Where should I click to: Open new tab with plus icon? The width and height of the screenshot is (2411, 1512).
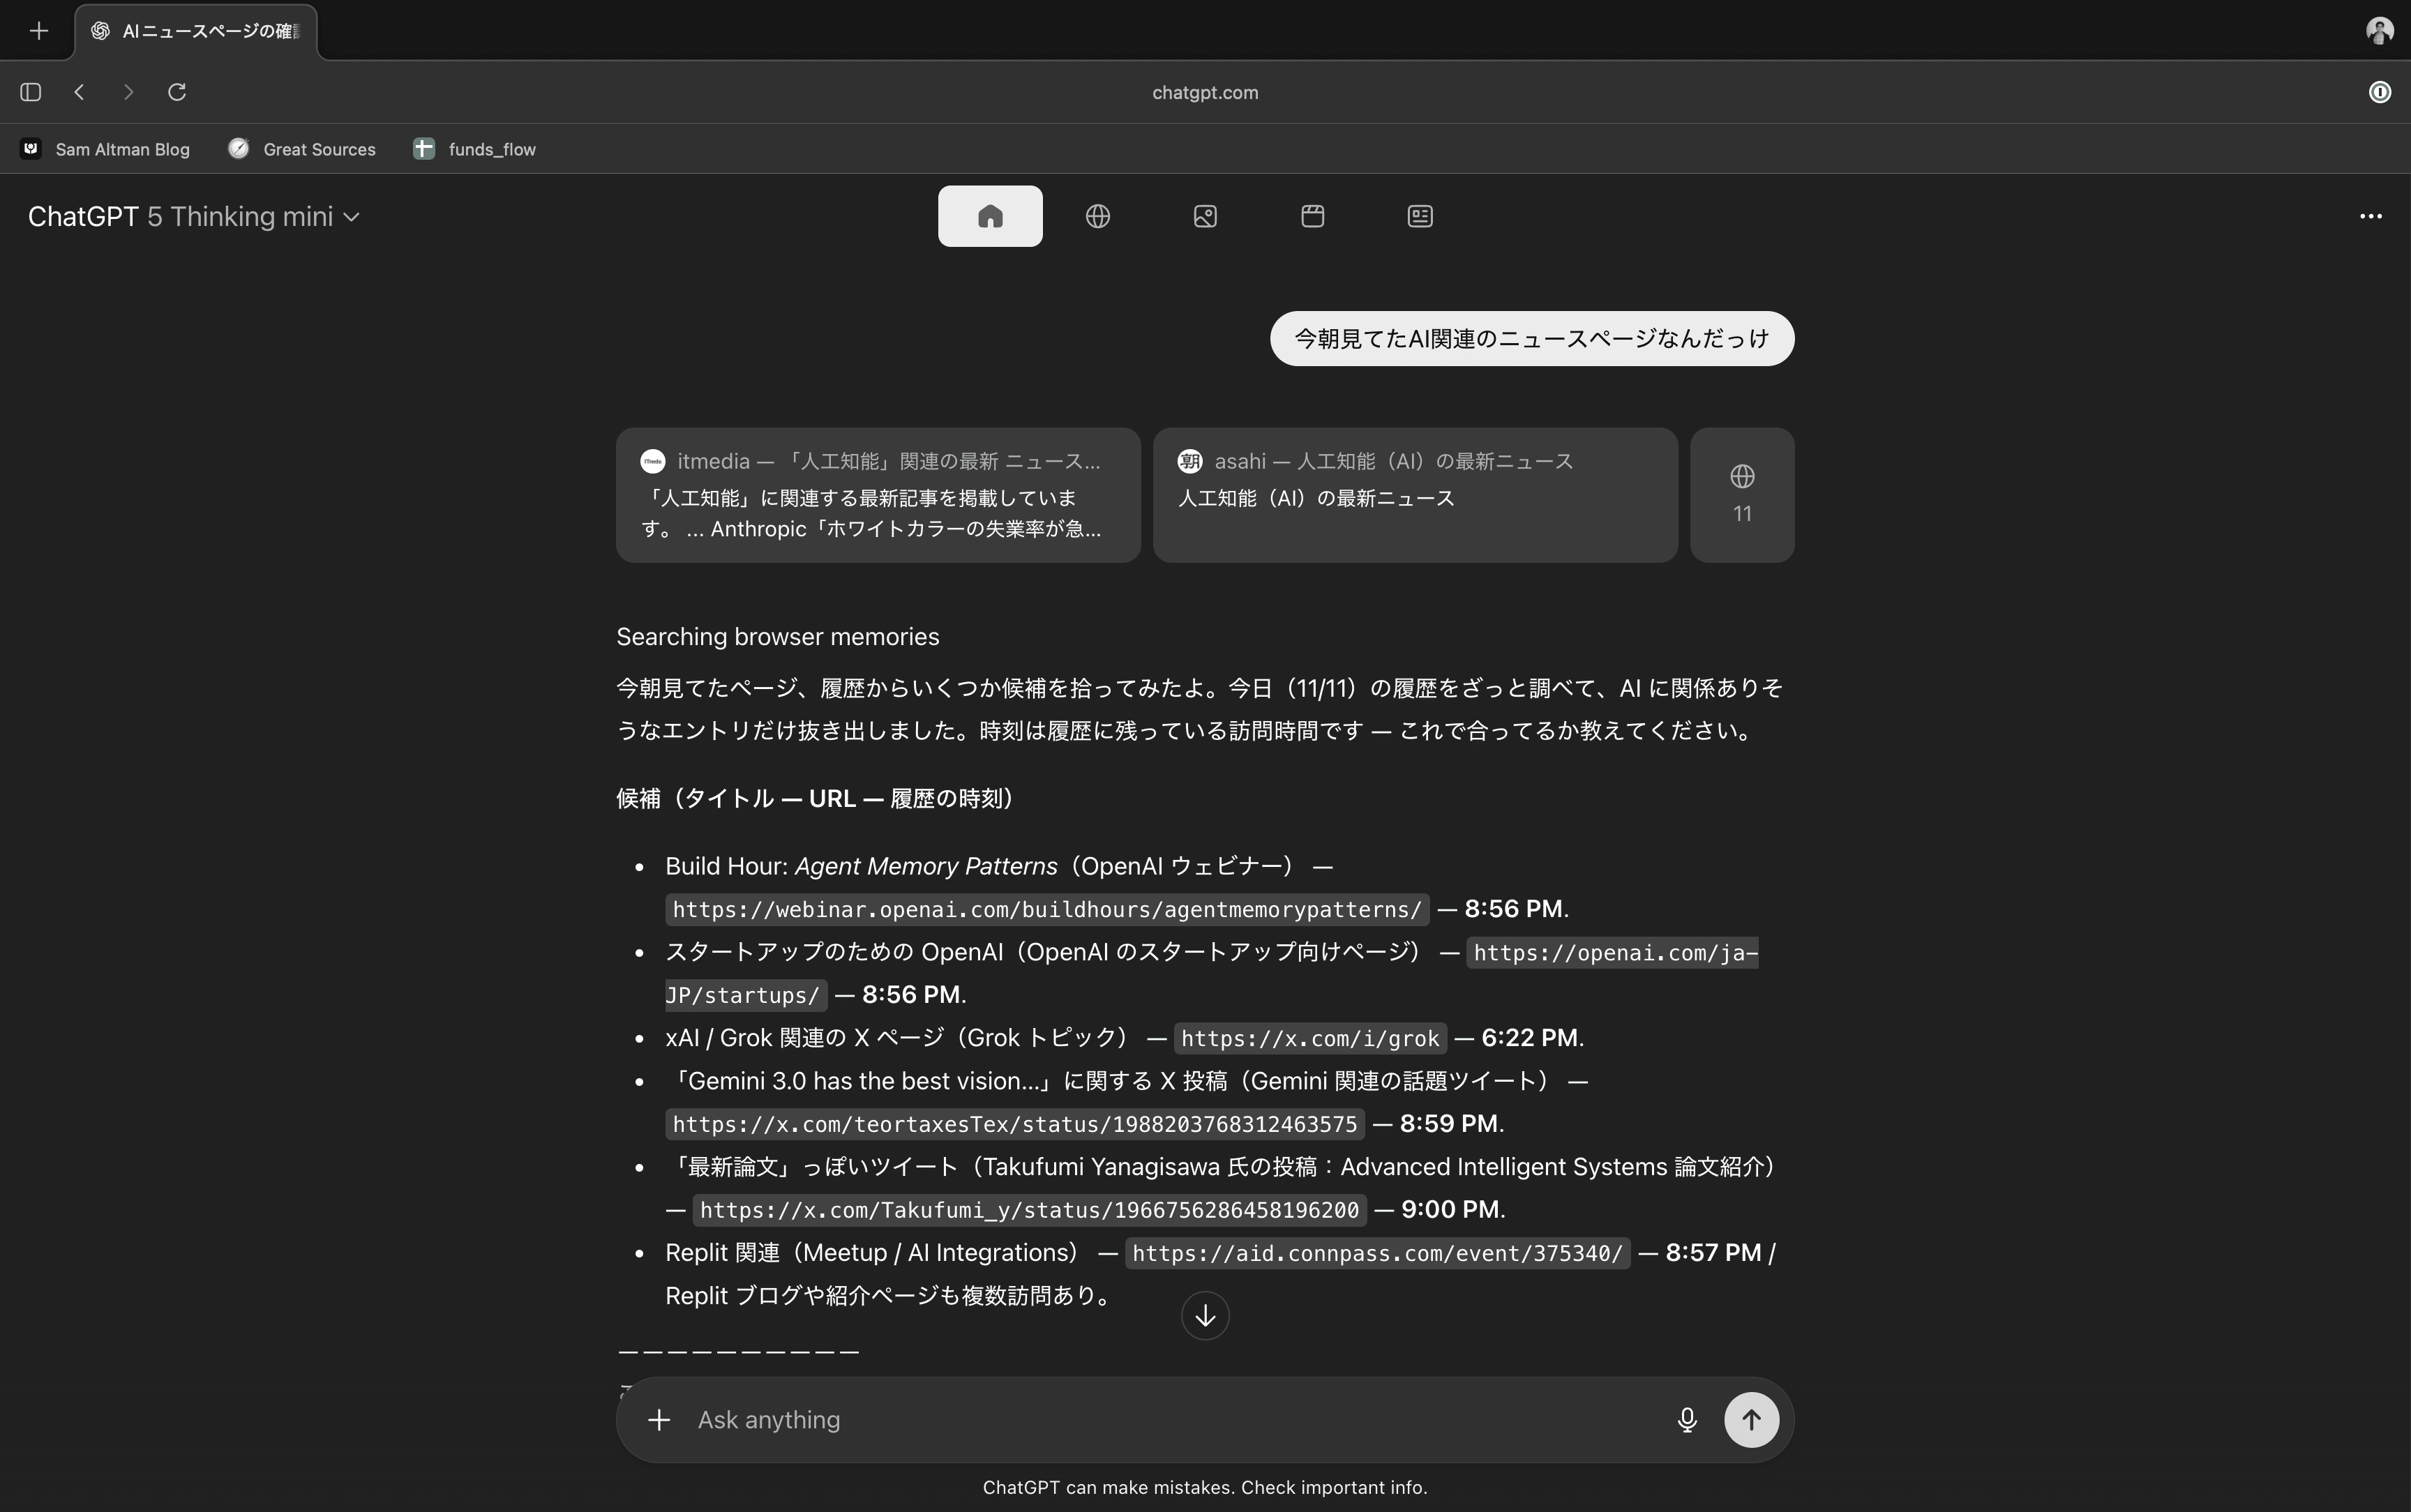pyautogui.click(x=39, y=31)
